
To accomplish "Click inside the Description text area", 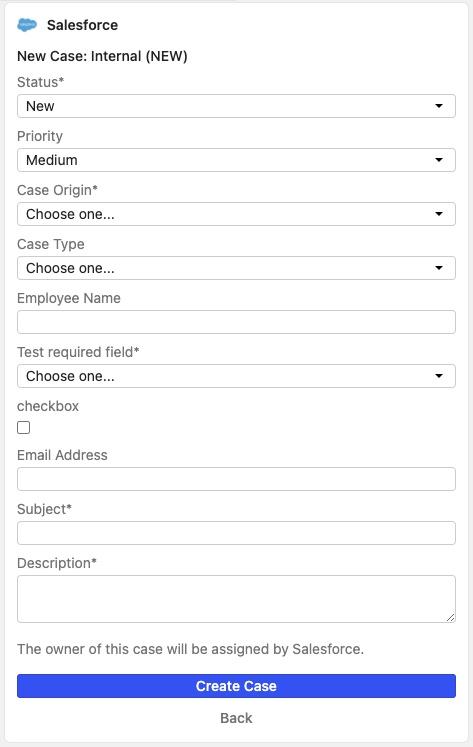I will click(x=236, y=599).
